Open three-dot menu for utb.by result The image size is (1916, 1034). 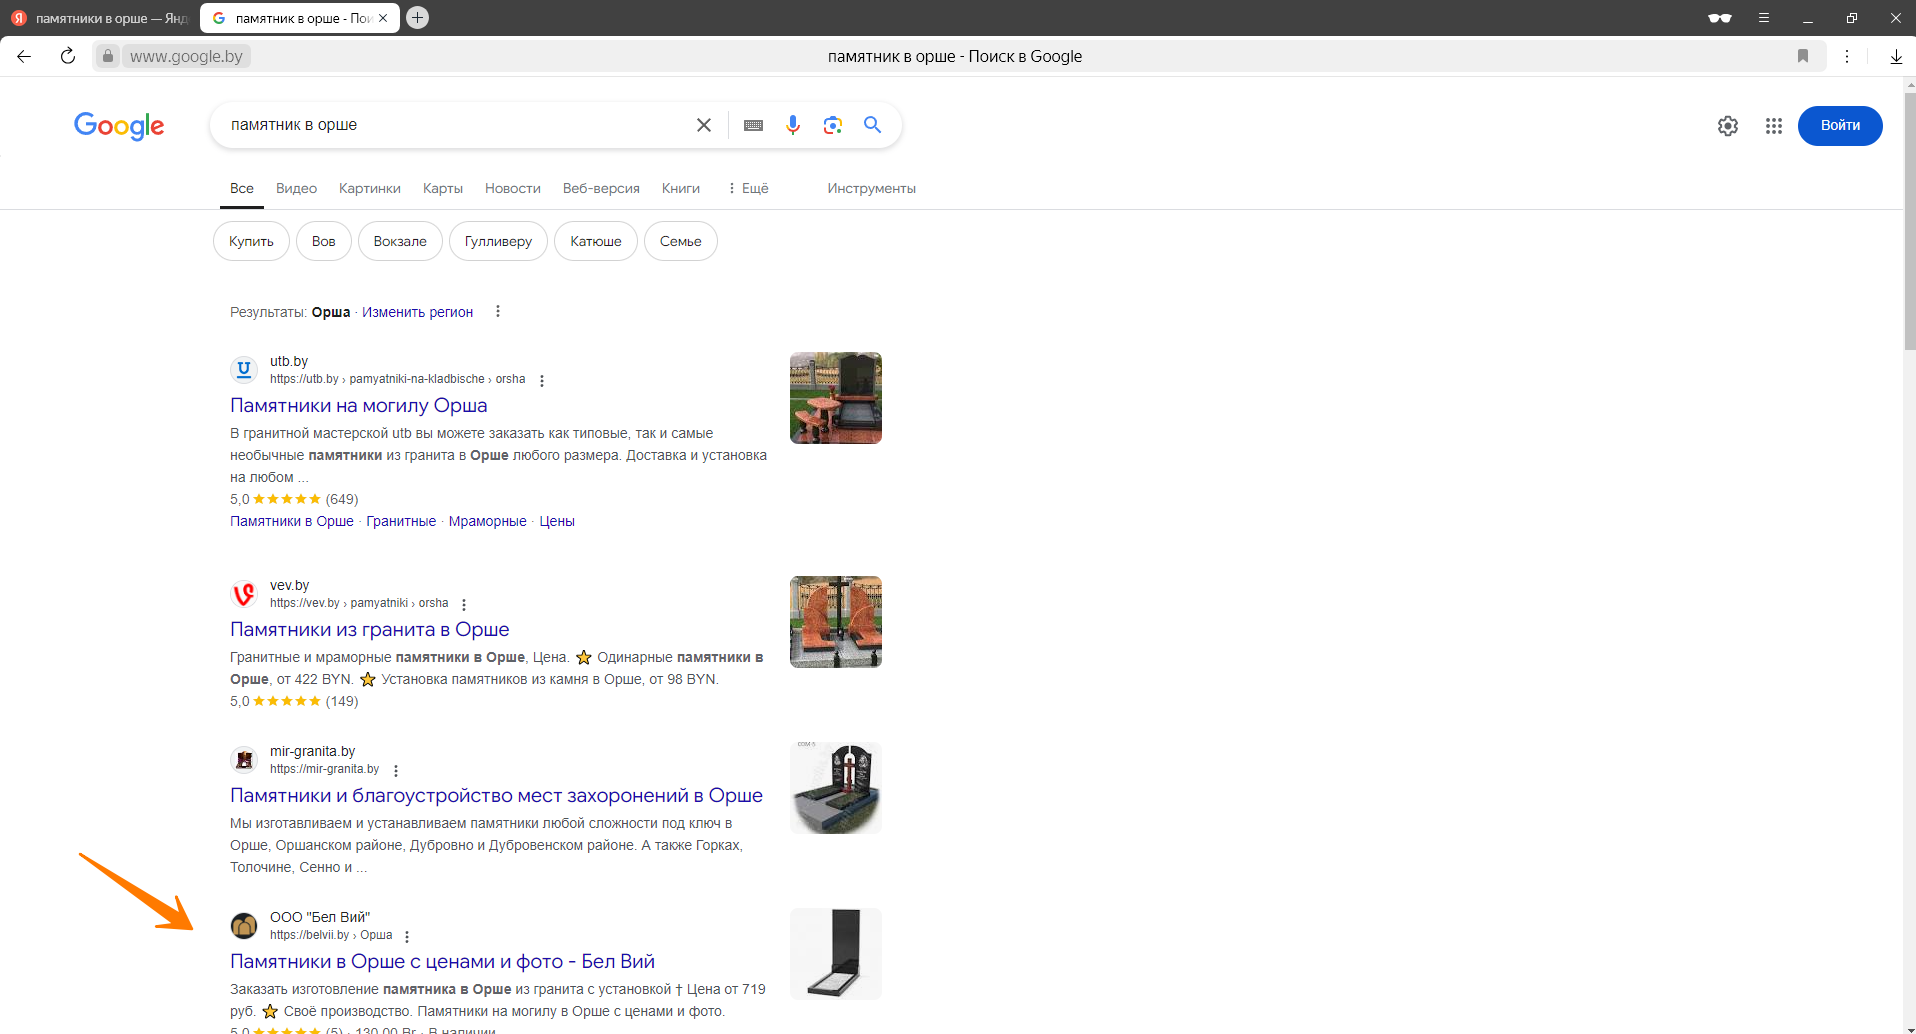coord(542,380)
